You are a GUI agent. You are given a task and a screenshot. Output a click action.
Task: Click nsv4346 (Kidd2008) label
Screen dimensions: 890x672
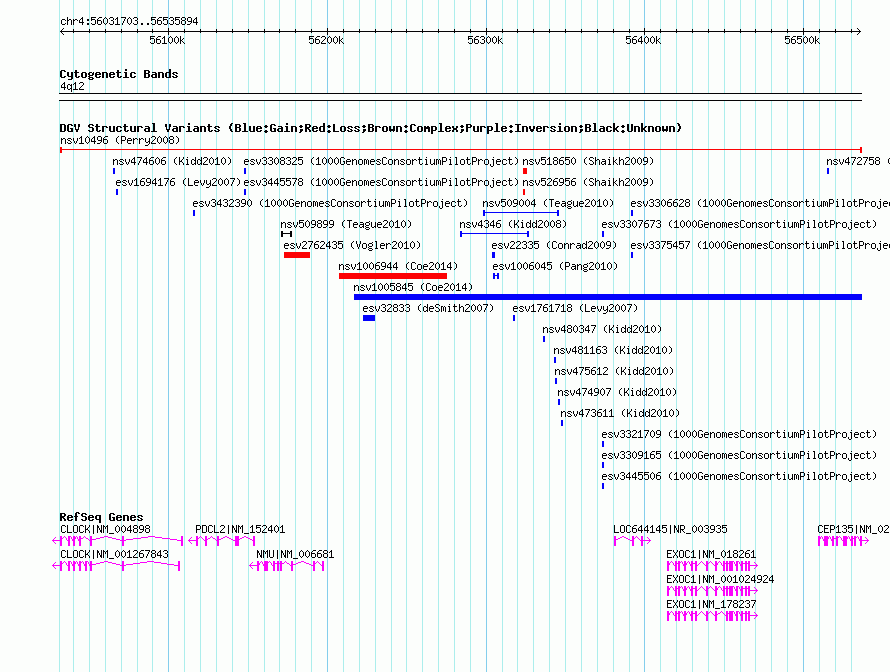pyautogui.click(x=513, y=224)
